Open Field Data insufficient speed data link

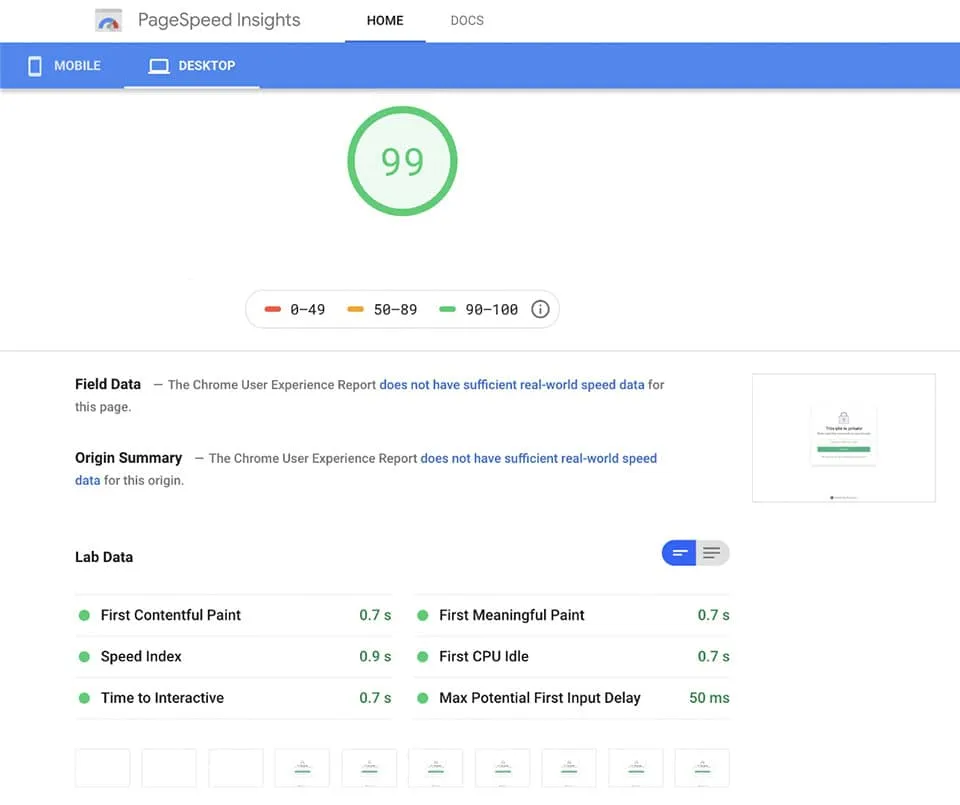511,384
